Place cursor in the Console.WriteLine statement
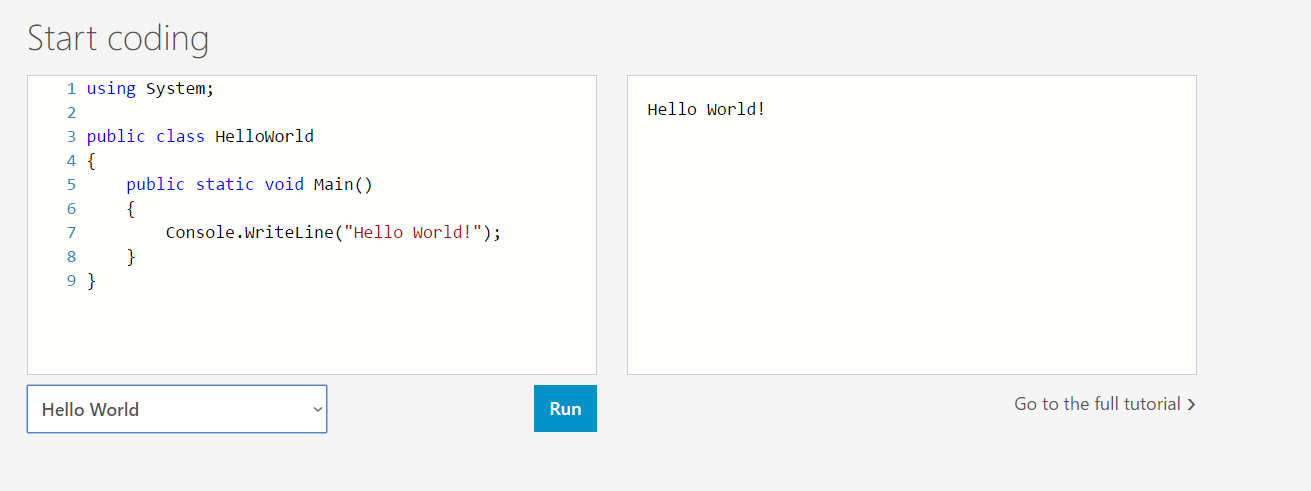 pyautogui.click(x=333, y=232)
